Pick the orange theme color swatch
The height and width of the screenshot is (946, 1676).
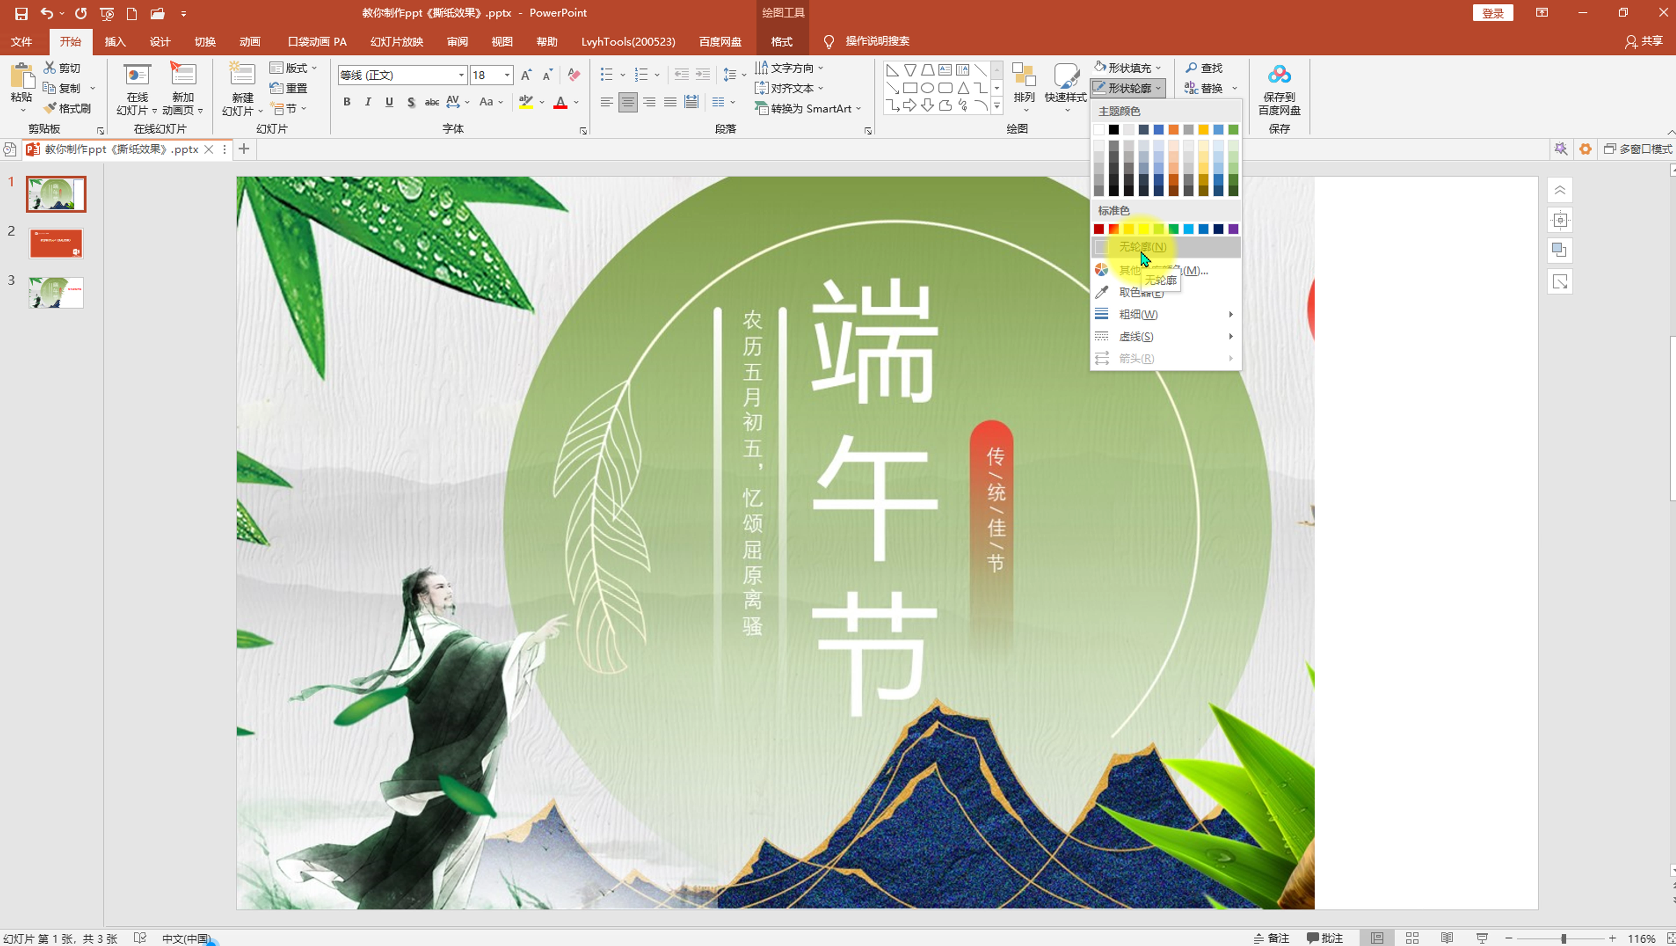click(x=1174, y=130)
